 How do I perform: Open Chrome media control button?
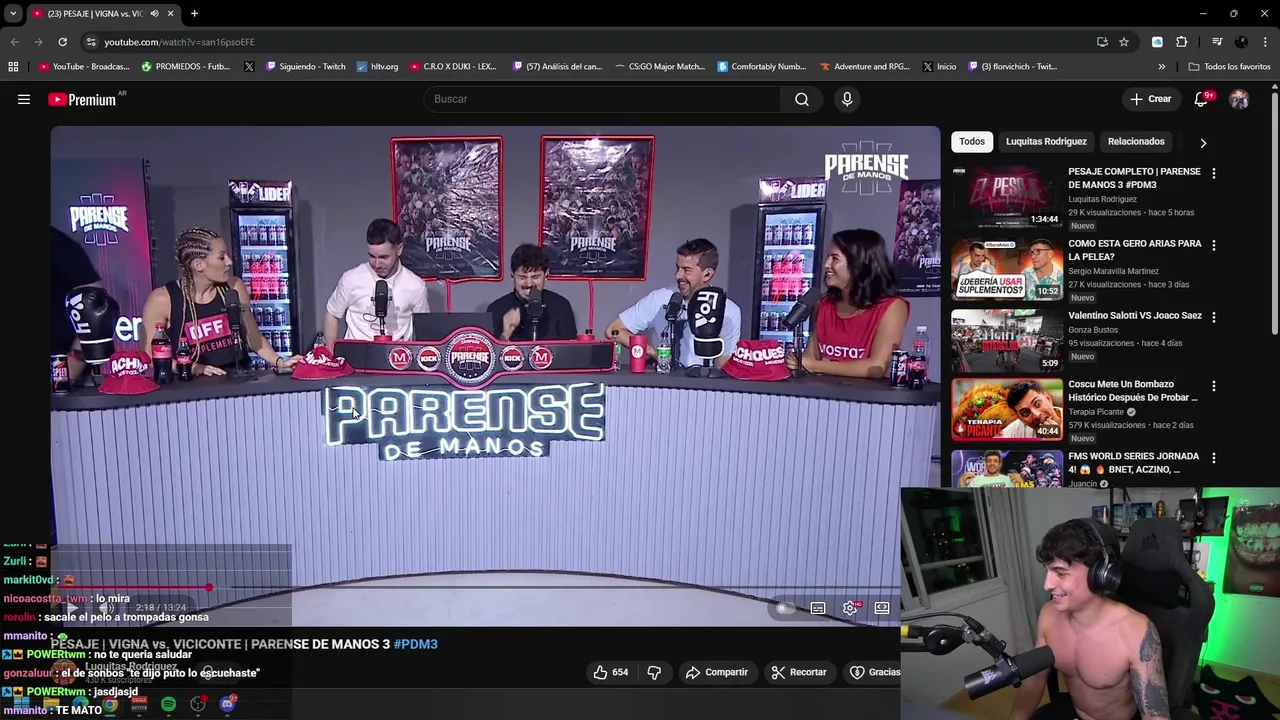[x=1217, y=42]
